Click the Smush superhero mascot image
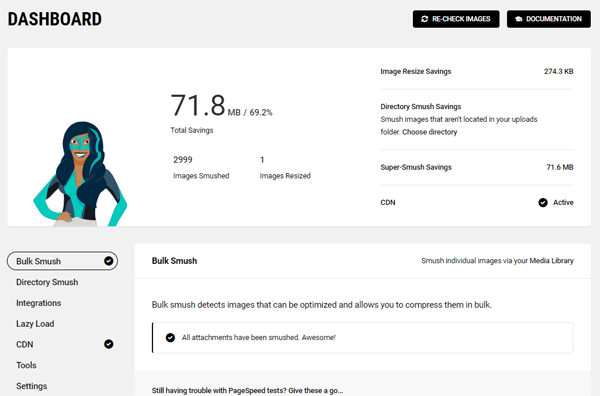The width and height of the screenshot is (600, 396). click(x=80, y=174)
